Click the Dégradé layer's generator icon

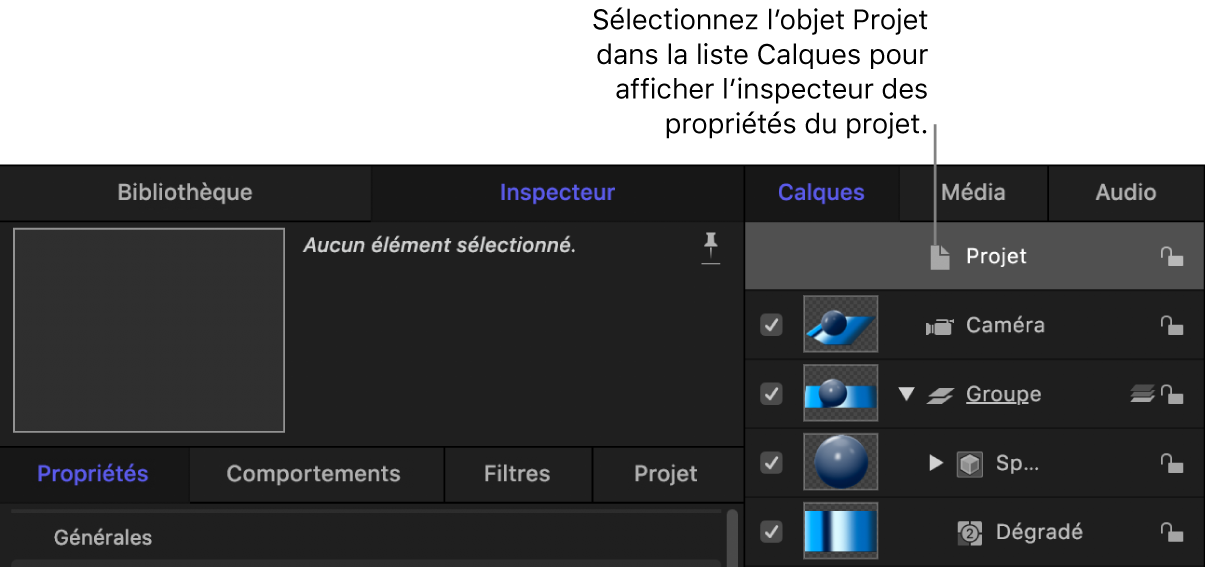coord(969,532)
